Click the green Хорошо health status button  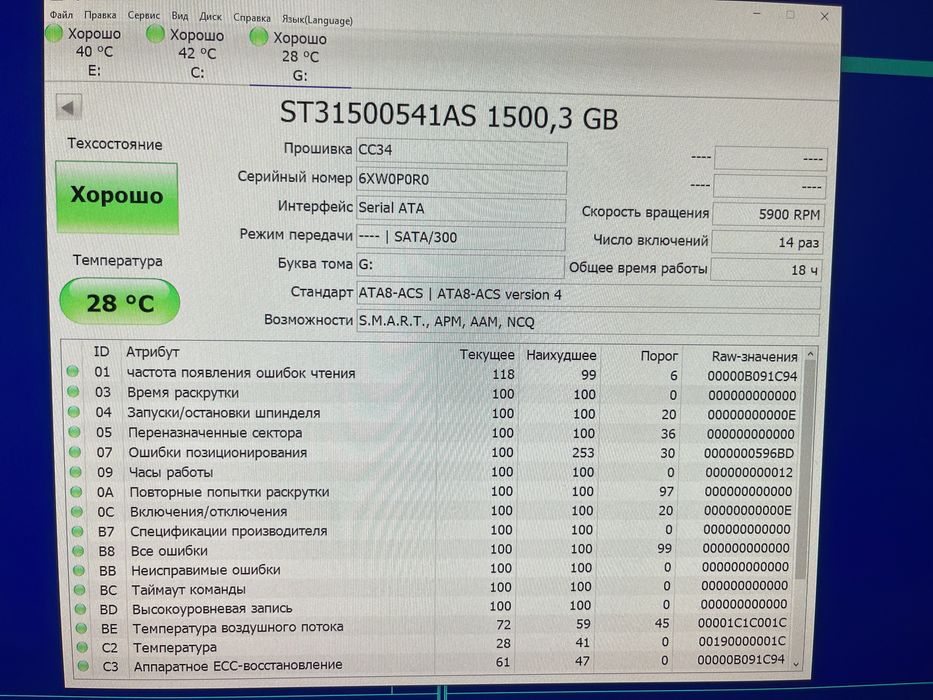pos(117,198)
